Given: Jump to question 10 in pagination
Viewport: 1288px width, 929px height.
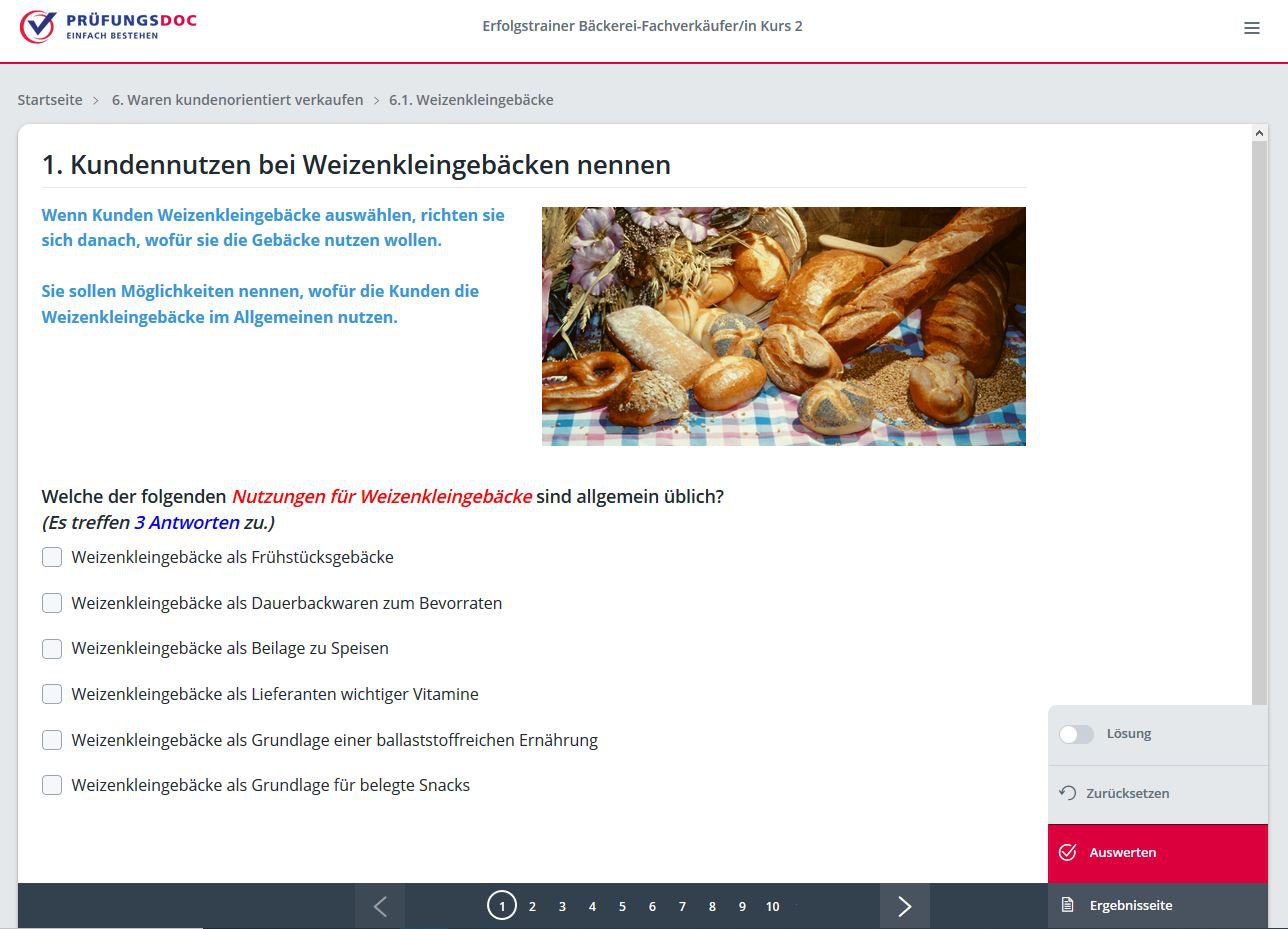Looking at the screenshot, I should 772,906.
